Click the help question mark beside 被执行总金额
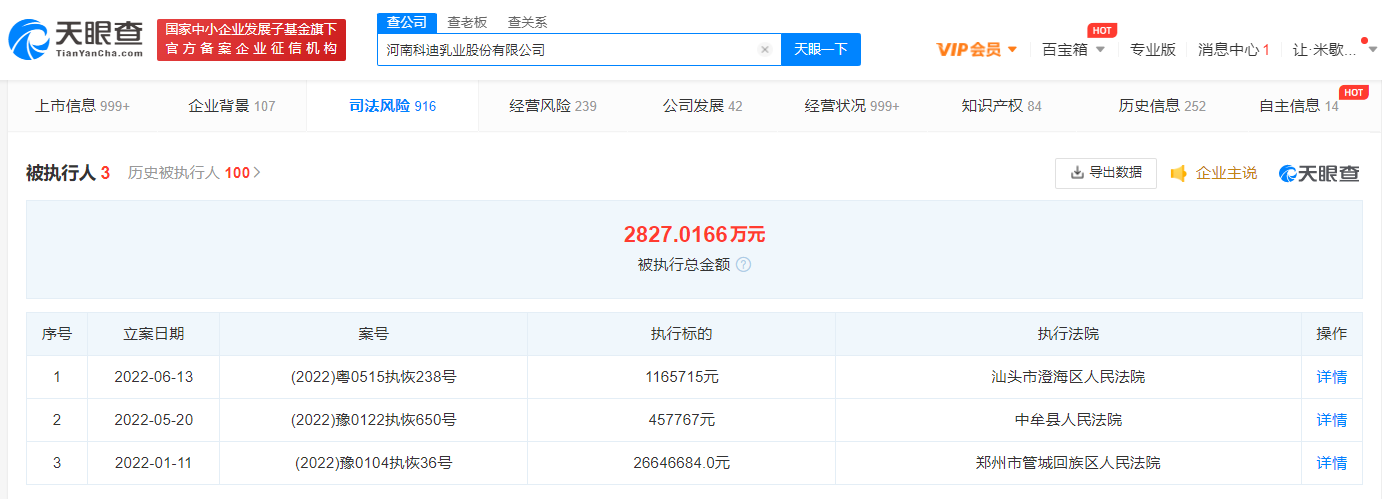Viewport: 1382px width, 499px height. pos(743,265)
